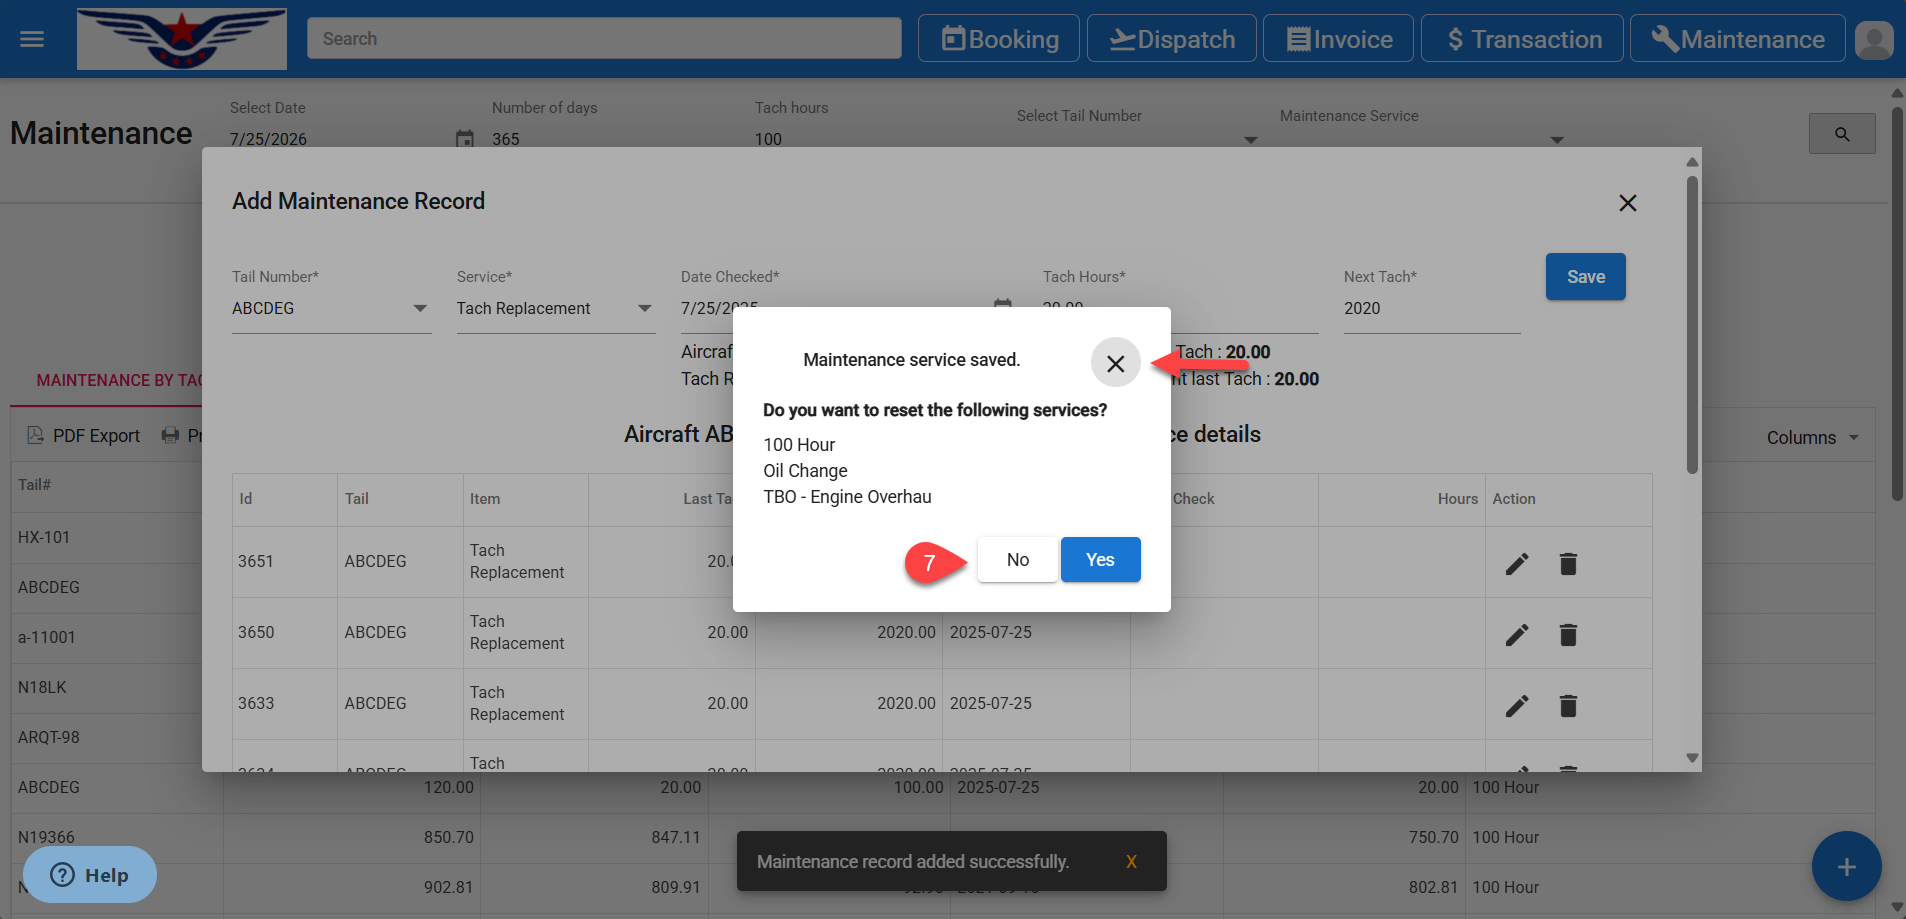Dismiss the success snackbar with the X

[1131, 862]
